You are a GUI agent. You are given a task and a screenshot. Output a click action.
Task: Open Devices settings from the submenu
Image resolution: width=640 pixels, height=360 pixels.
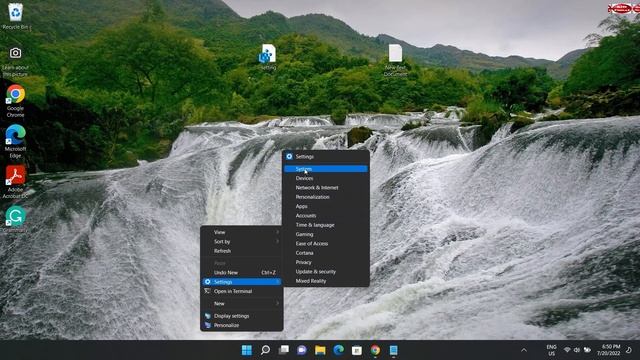(x=326, y=178)
